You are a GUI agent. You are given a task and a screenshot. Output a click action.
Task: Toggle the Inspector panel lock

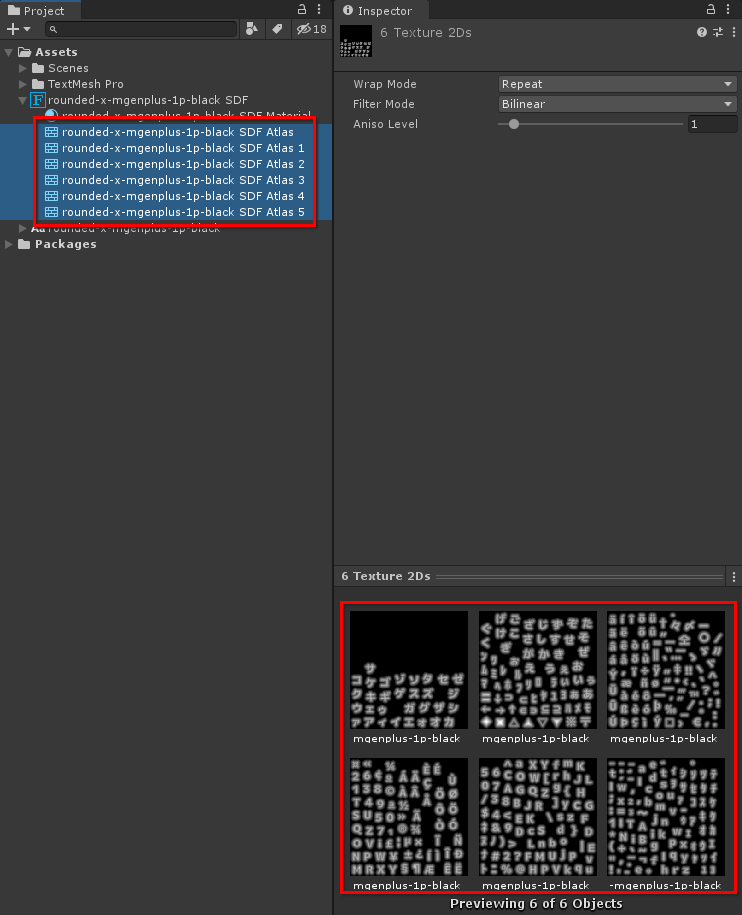point(710,9)
